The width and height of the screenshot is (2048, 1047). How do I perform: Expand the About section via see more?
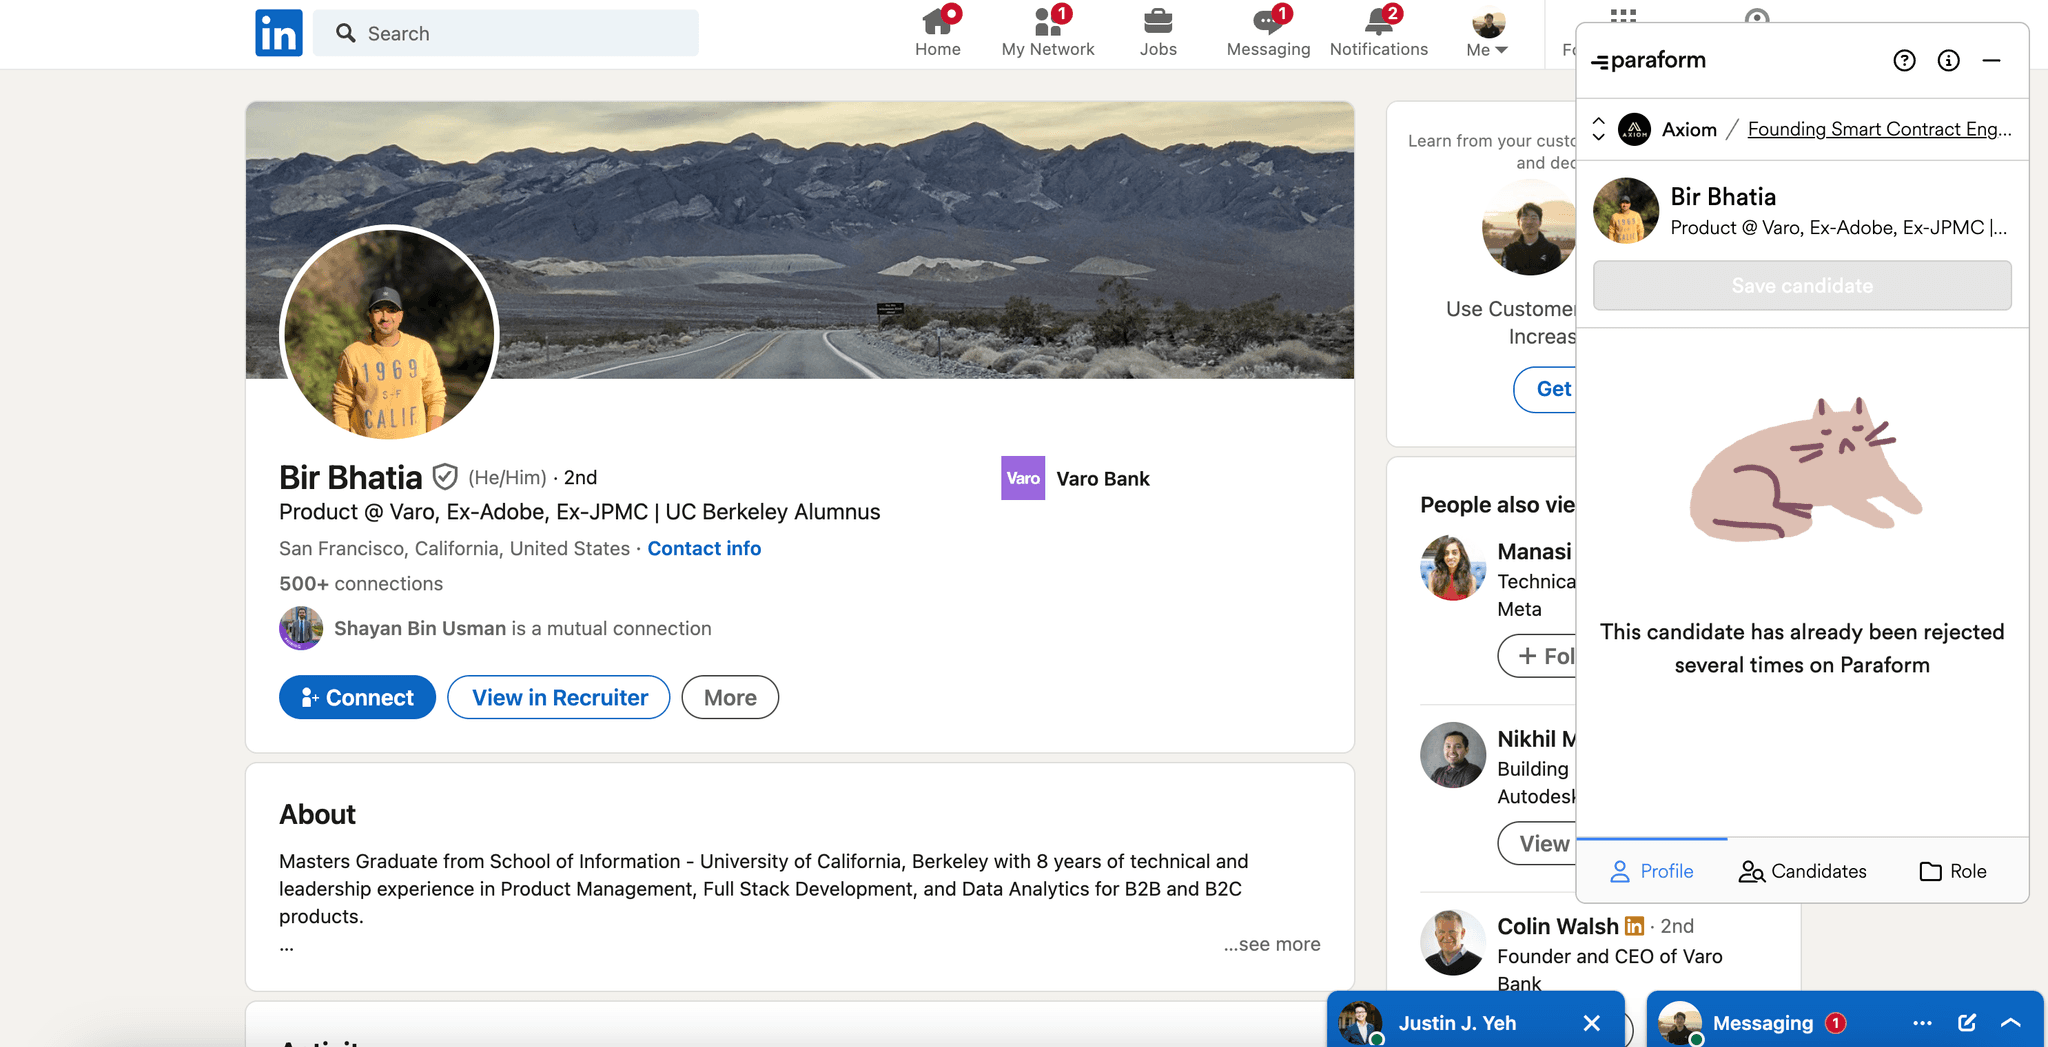1271,943
